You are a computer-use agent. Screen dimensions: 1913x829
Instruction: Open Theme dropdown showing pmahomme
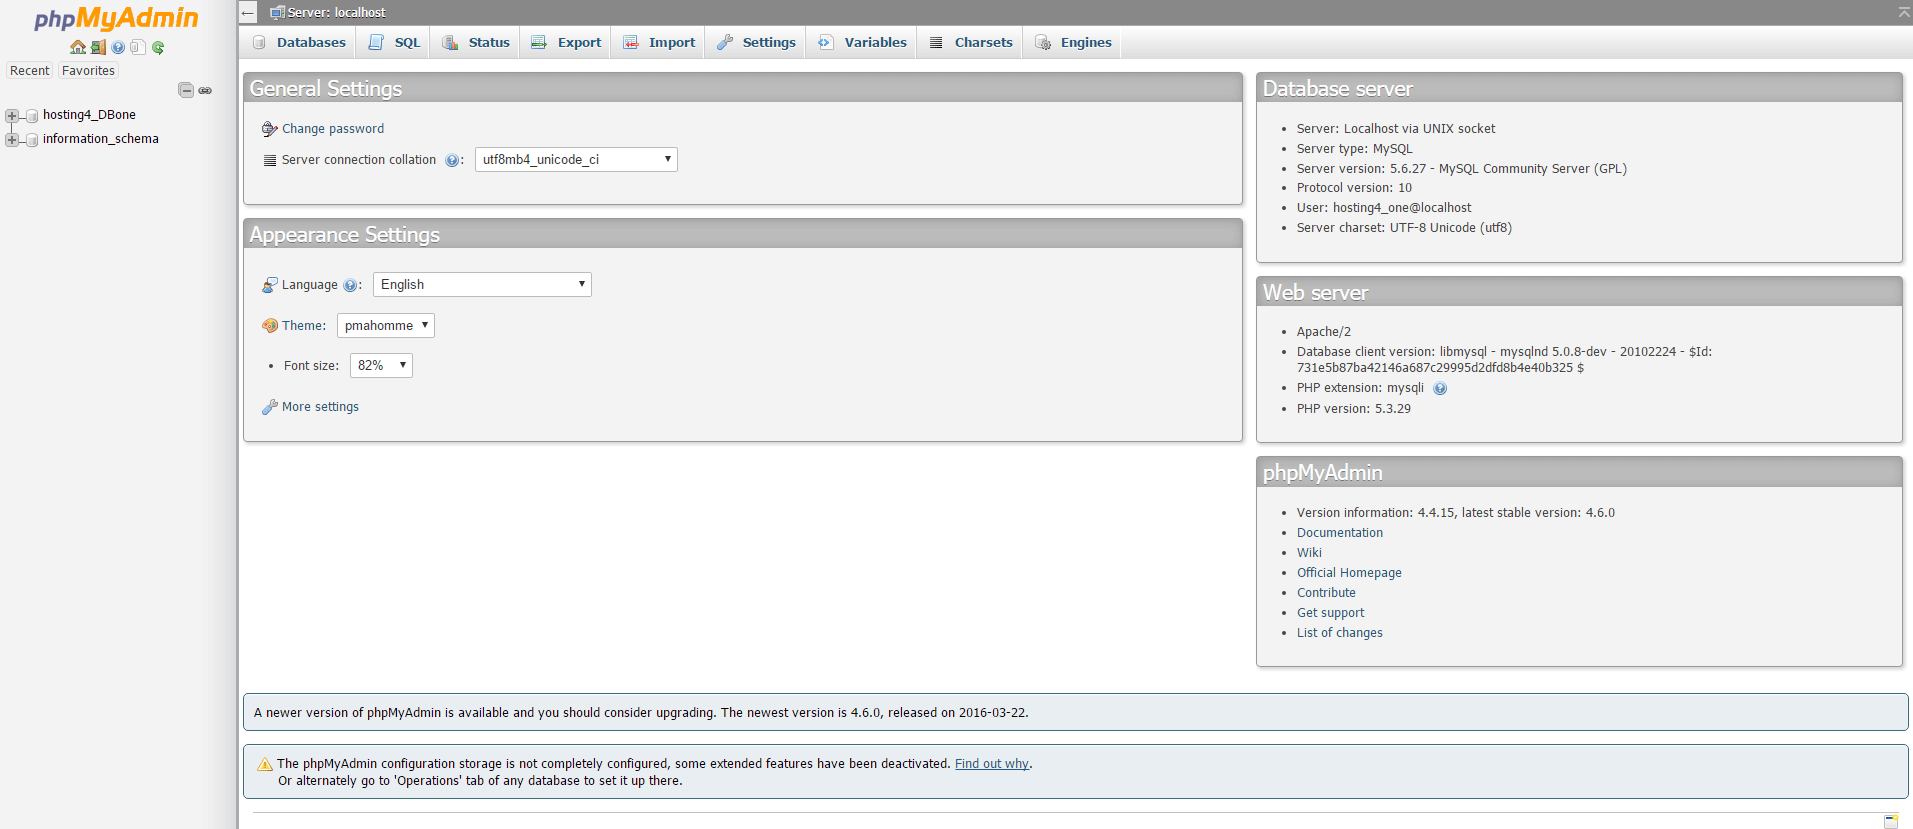[386, 326]
